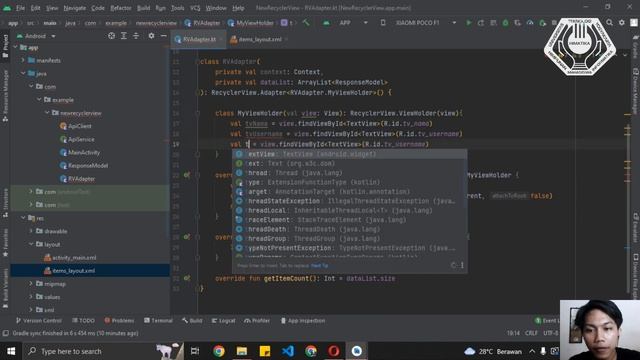This screenshot has height=360, width=640.
Task: Click CRLF line separator in status bar
Action: pyautogui.click(x=531, y=333)
